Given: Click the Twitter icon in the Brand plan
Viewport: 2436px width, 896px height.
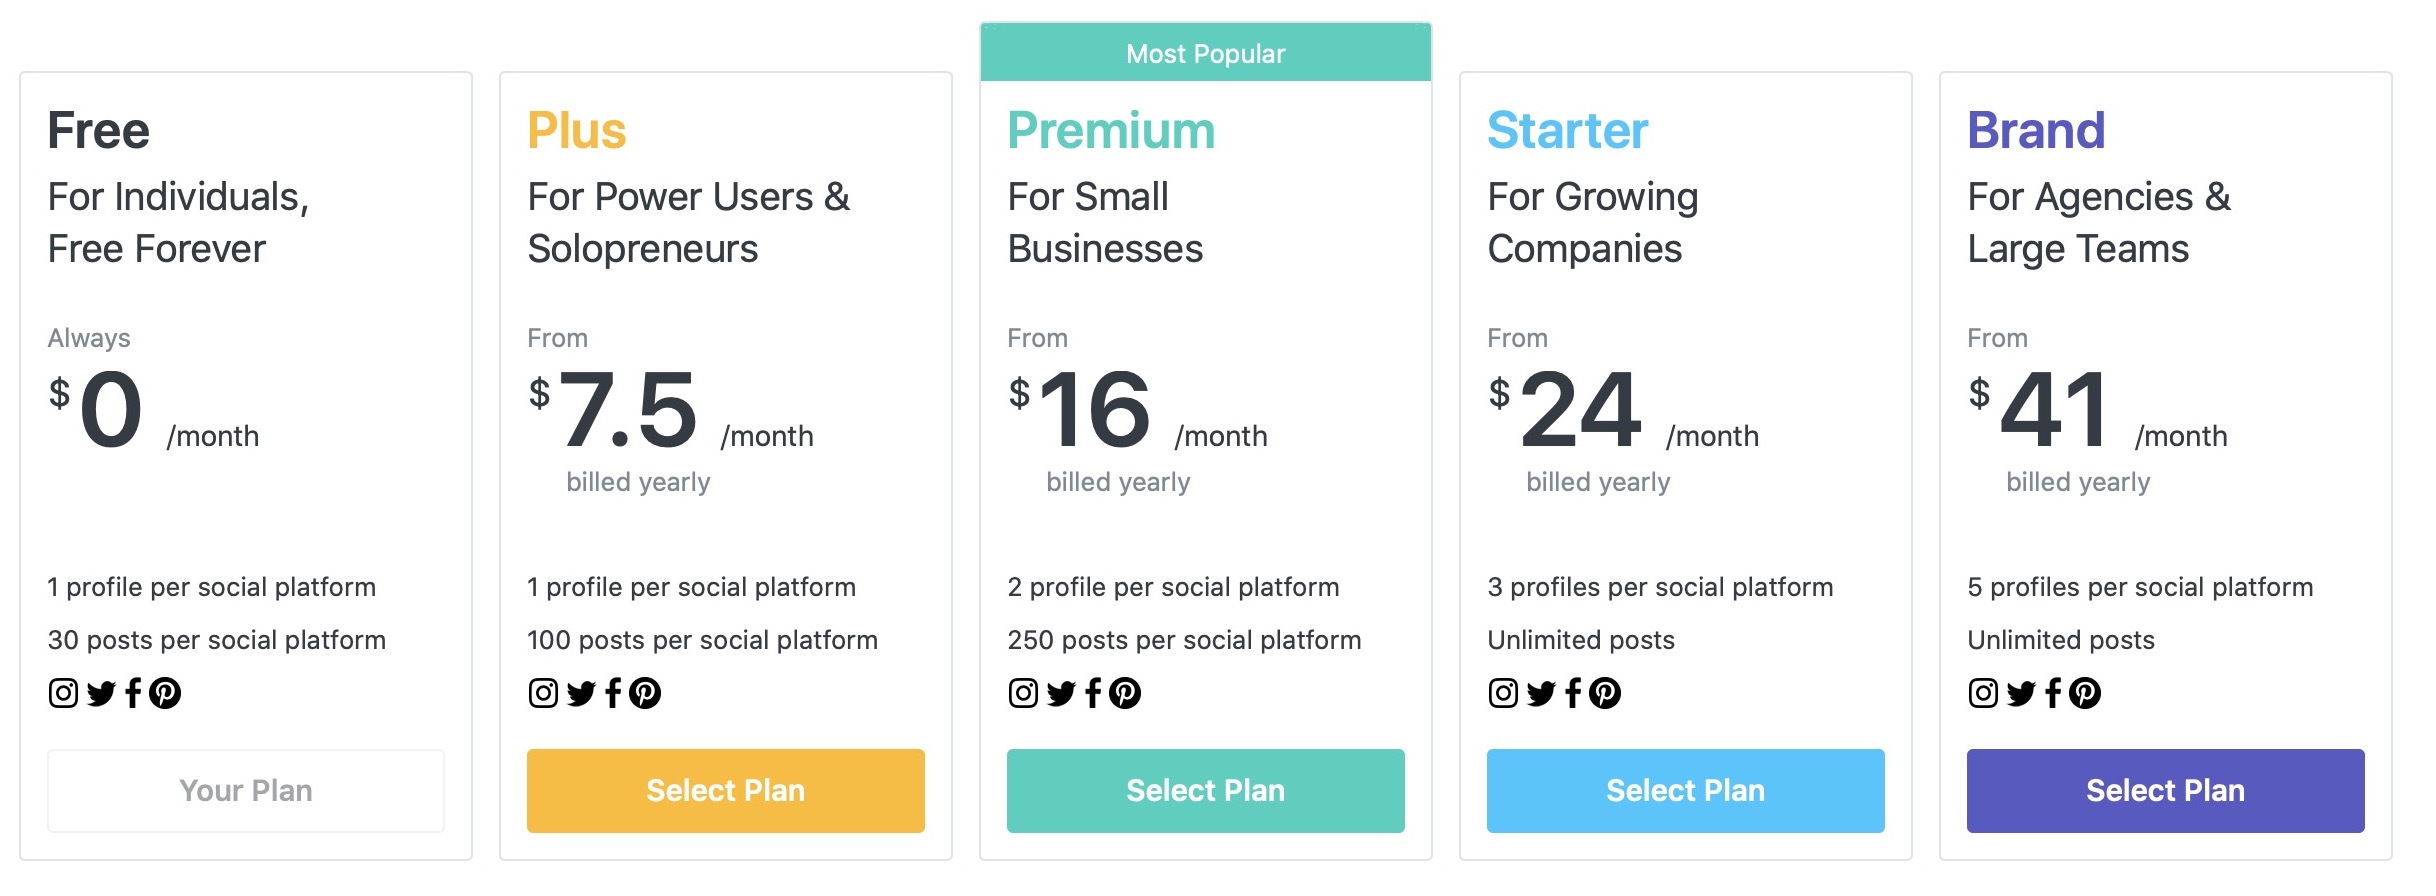Looking at the screenshot, I should (x=2021, y=693).
